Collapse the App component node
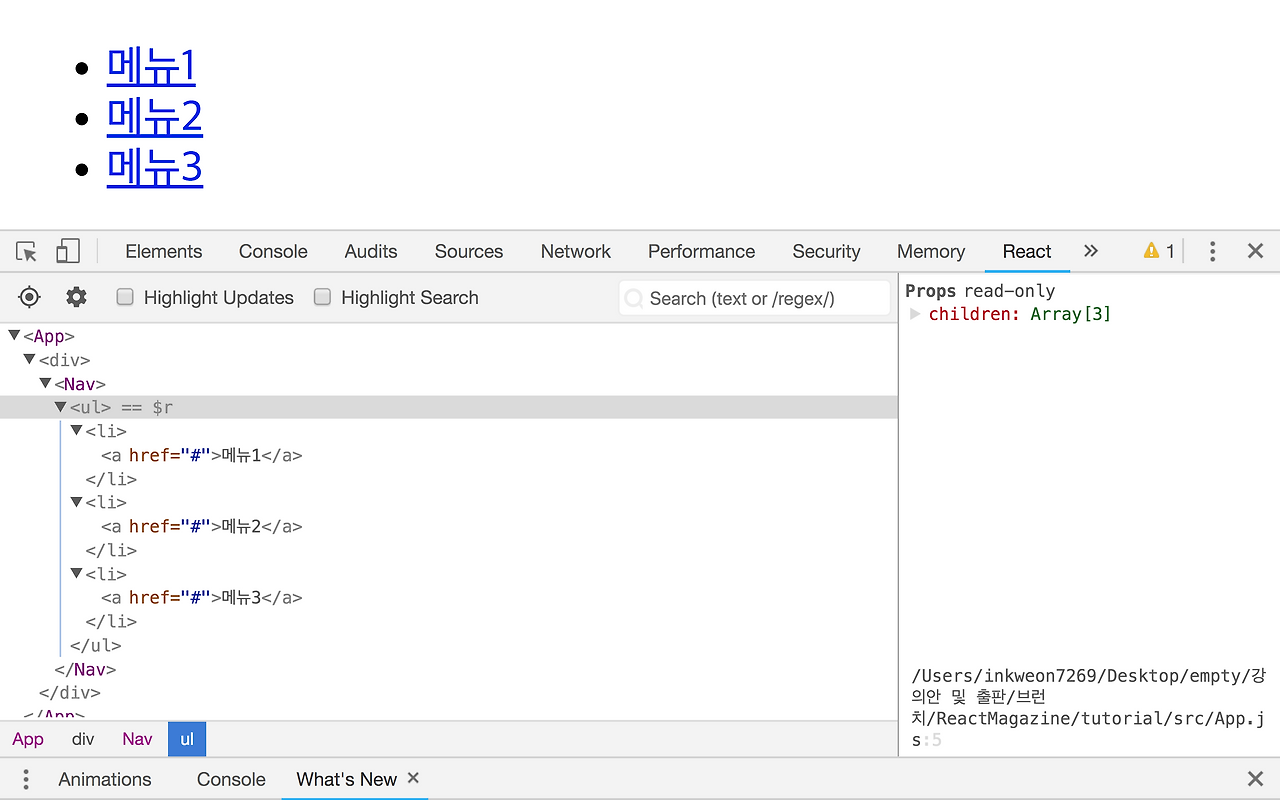1280x800 pixels. pyautogui.click(x=14, y=336)
